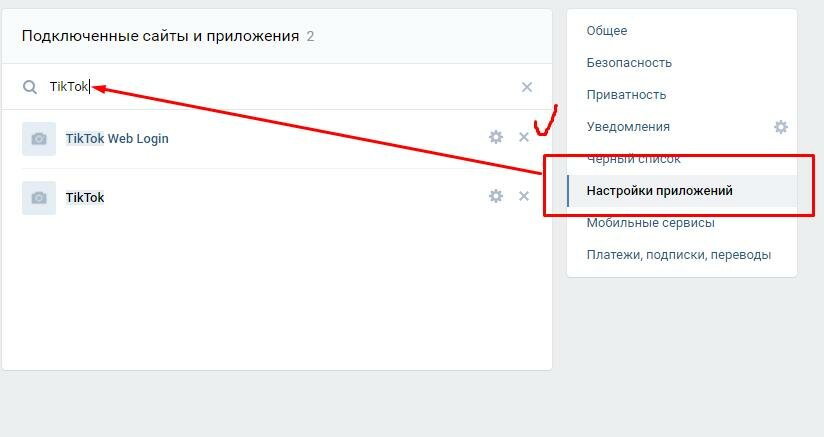This screenshot has width=824, height=437.
Task: Click the search magnifier icon
Action: pos(30,87)
